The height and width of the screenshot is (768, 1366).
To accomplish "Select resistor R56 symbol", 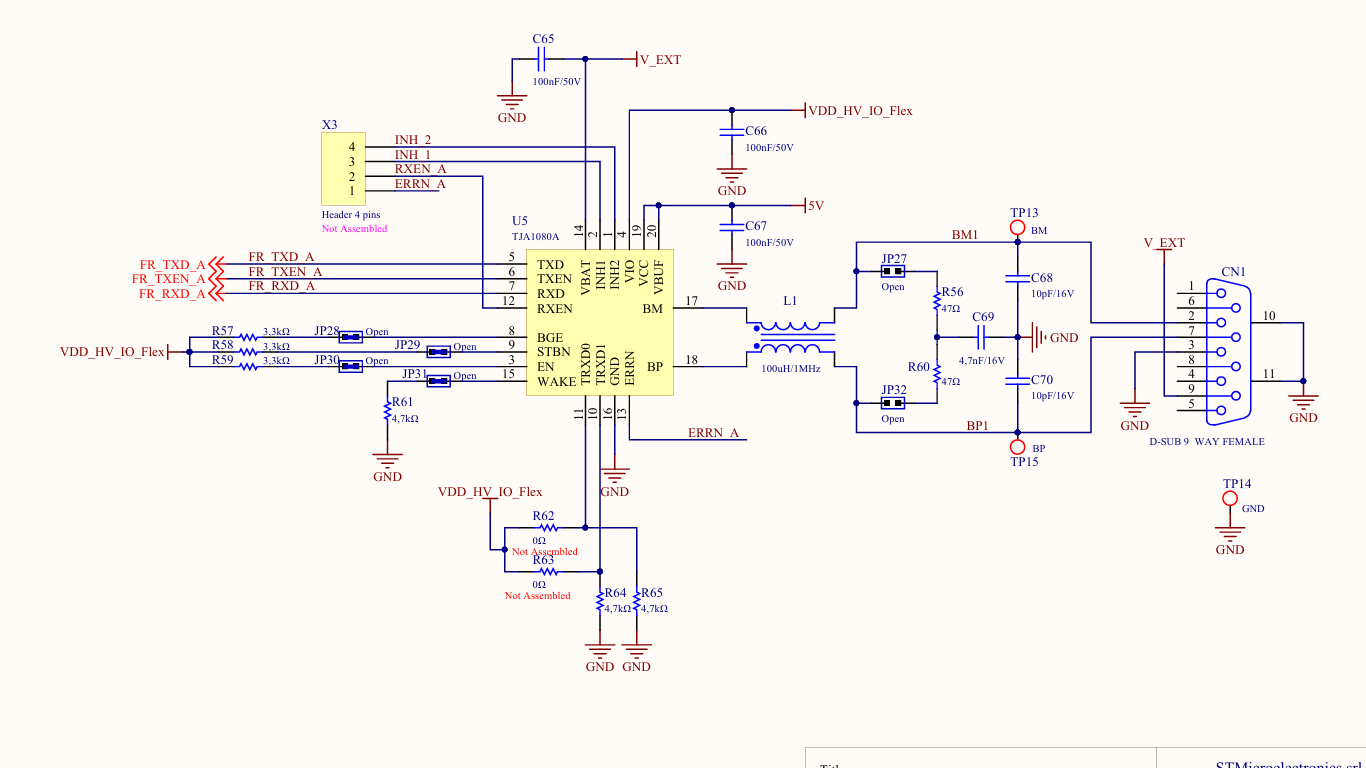I will [x=937, y=300].
